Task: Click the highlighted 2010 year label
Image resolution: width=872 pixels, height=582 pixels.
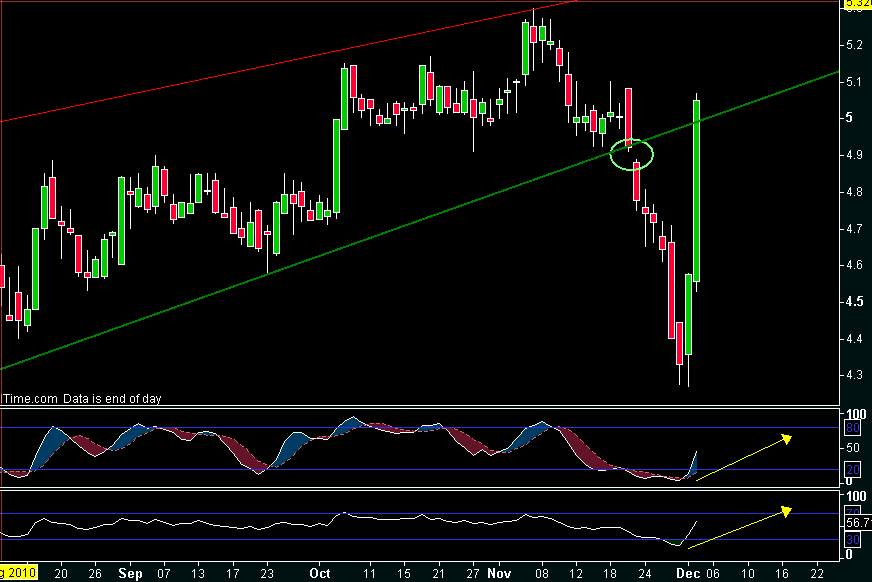Action: 18,573
